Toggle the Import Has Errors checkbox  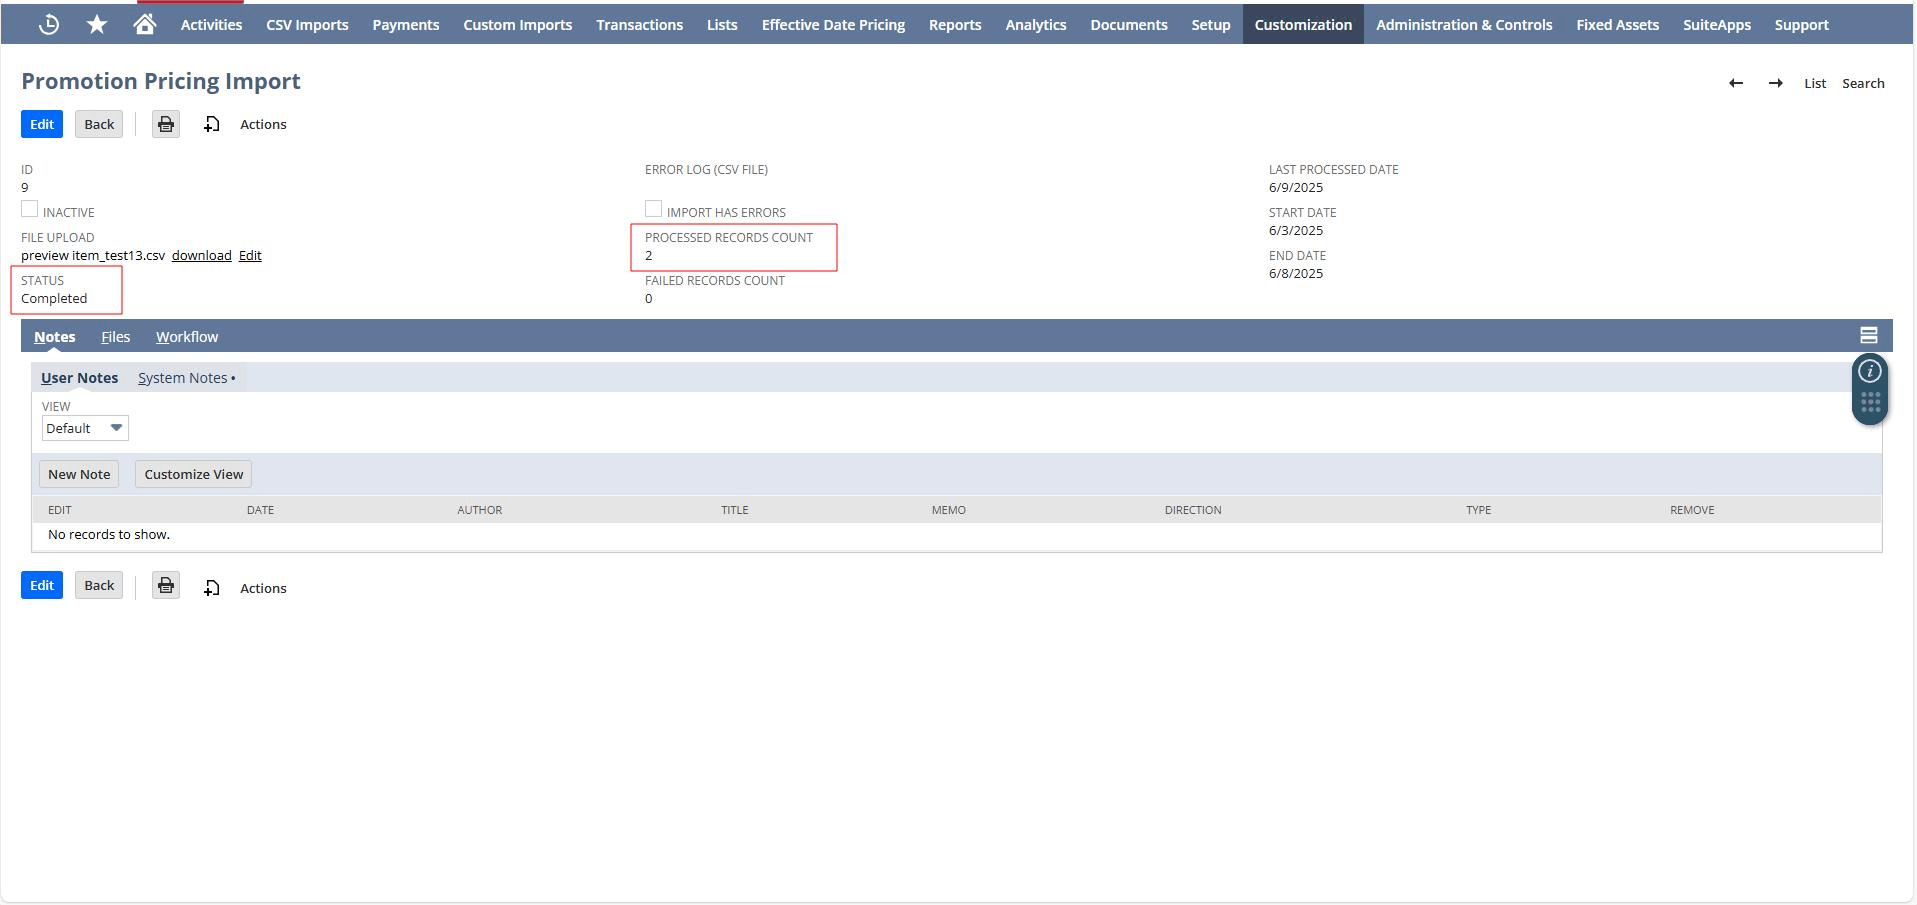[654, 209]
